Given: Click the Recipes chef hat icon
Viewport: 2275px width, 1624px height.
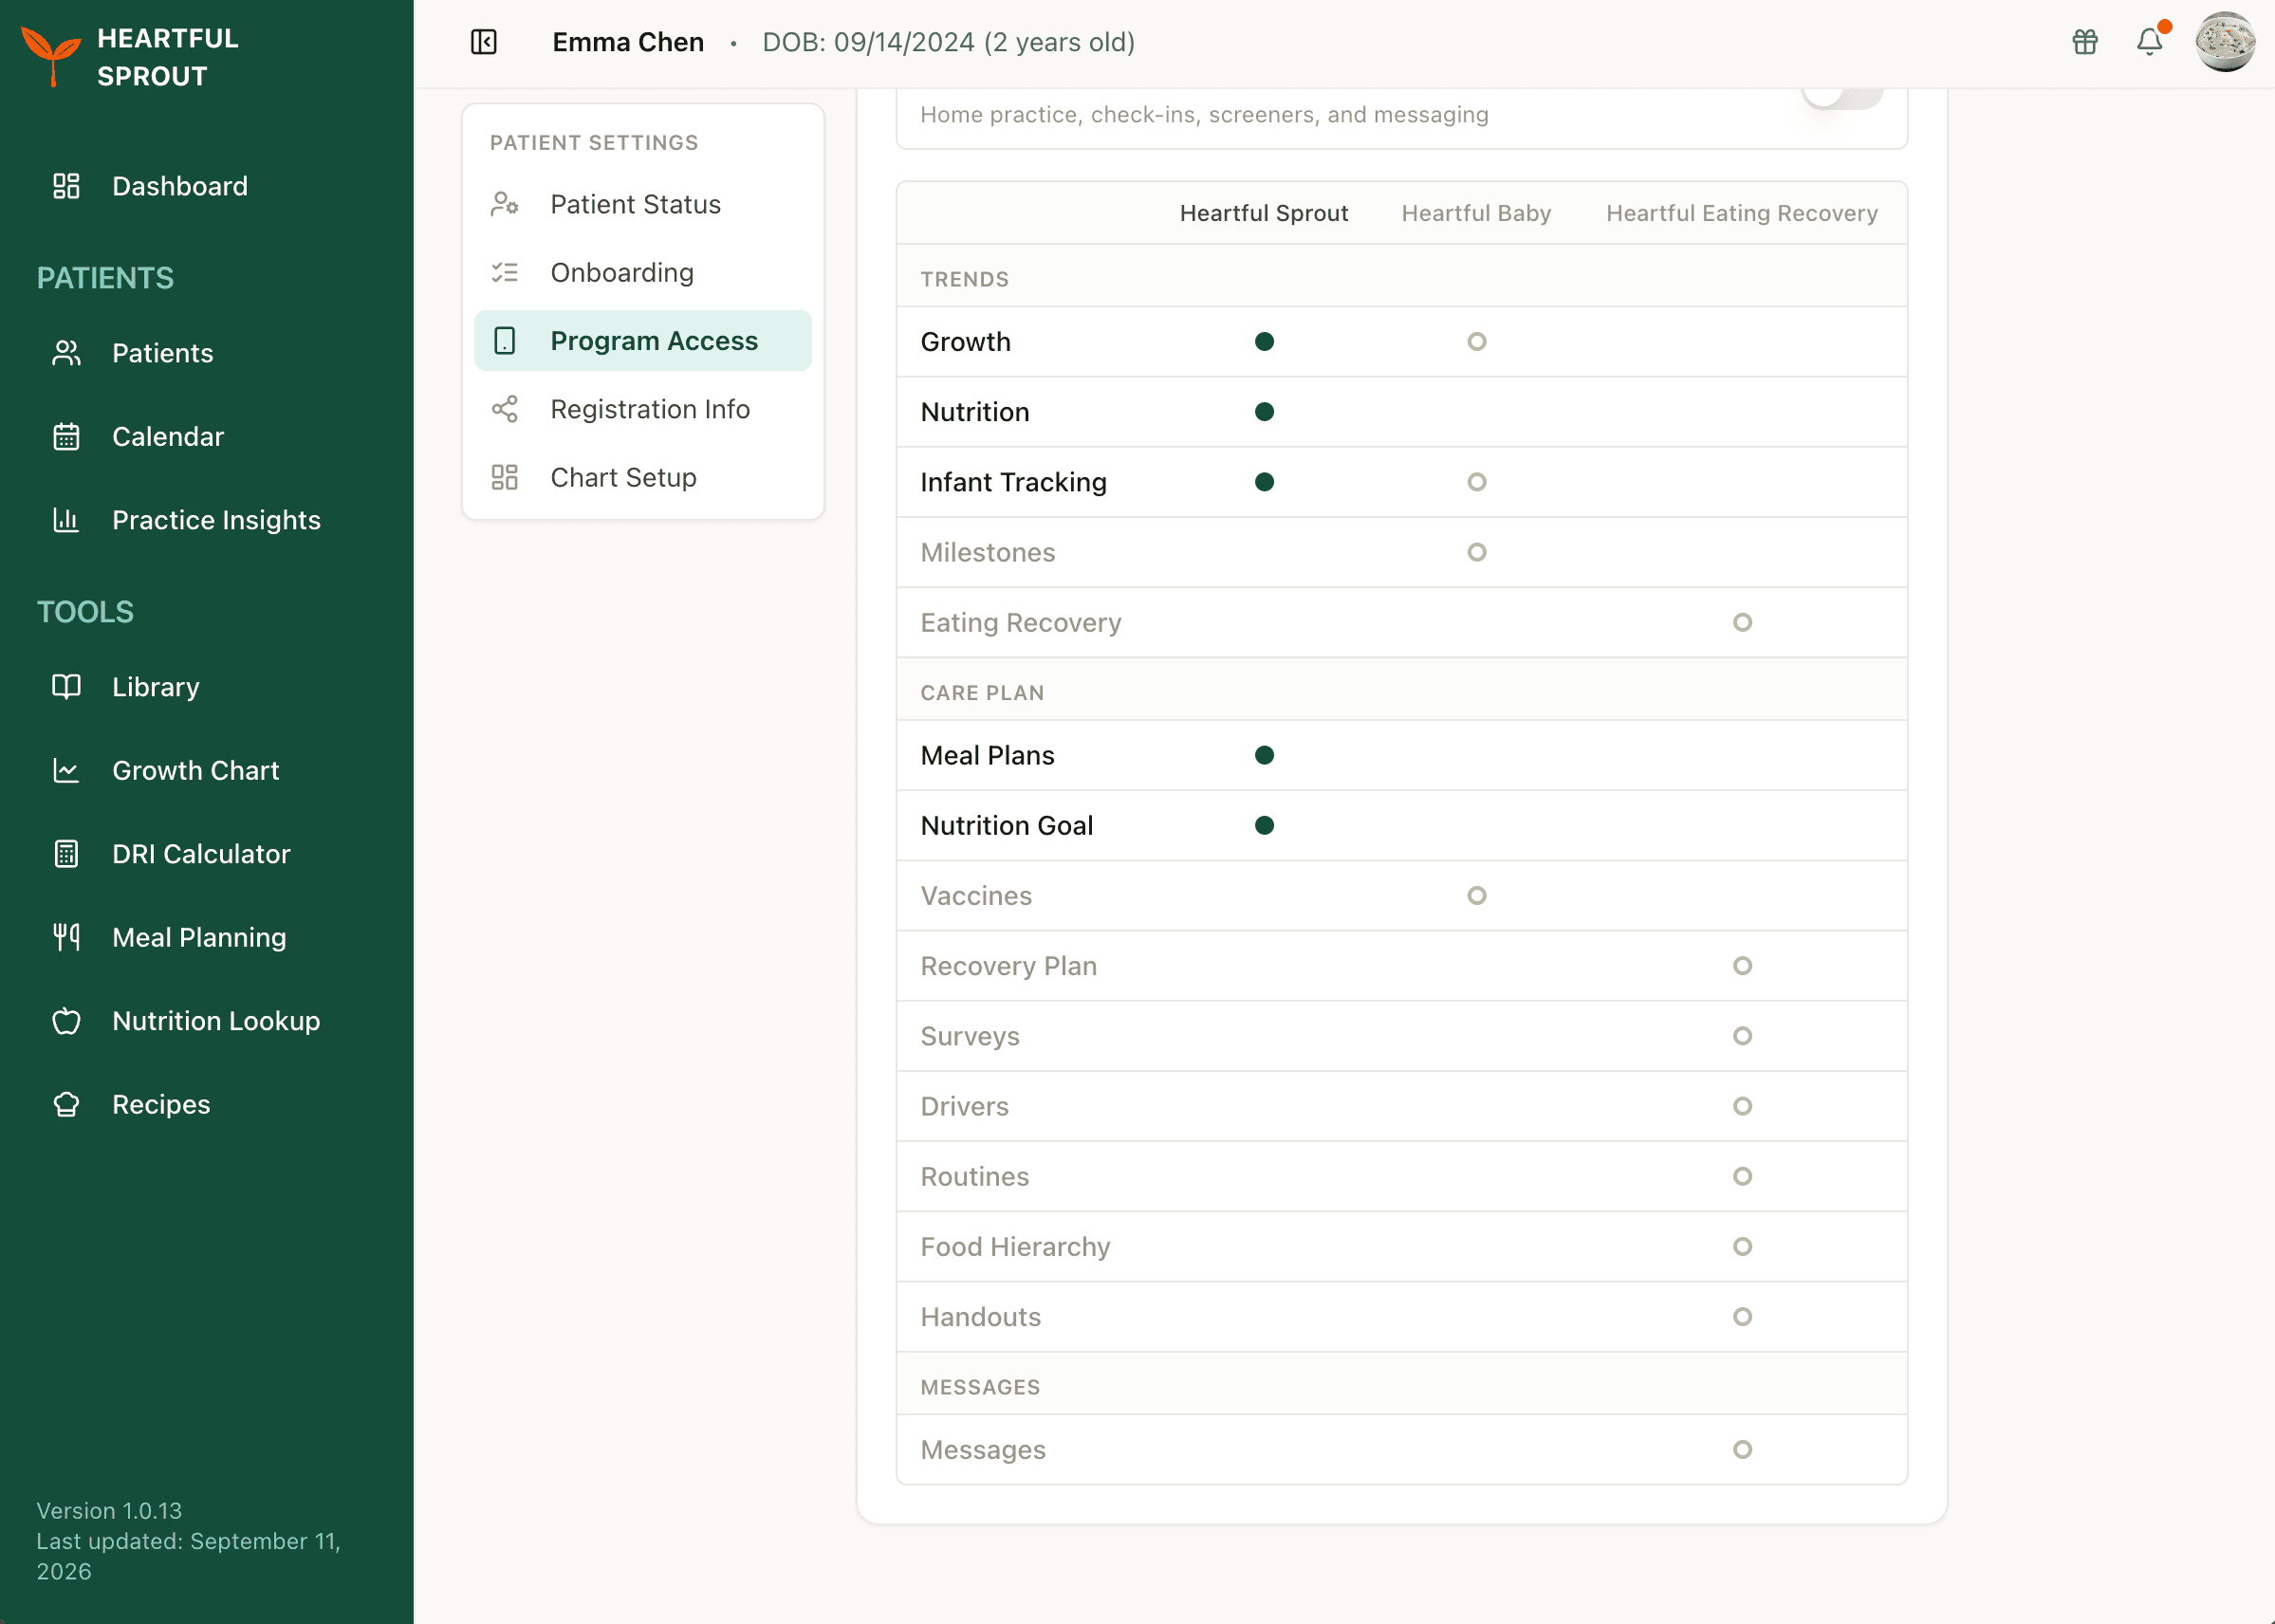Looking at the screenshot, I should click(66, 1104).
